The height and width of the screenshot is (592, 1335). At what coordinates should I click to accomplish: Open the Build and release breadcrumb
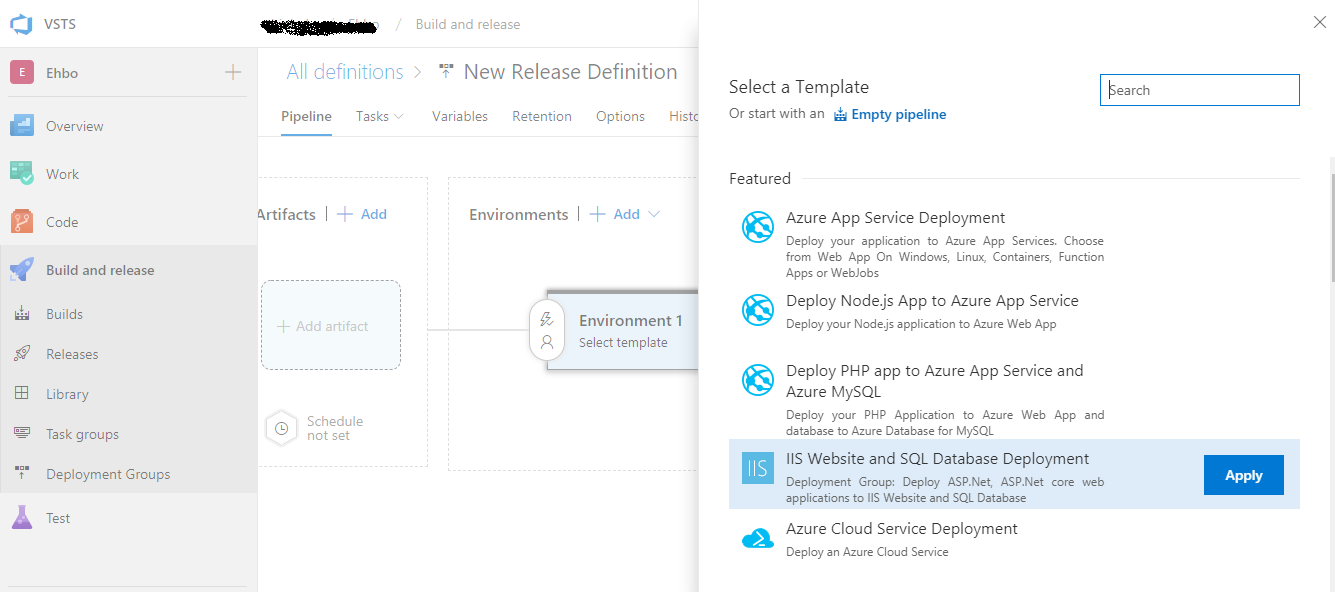click(x=468, y=24)
